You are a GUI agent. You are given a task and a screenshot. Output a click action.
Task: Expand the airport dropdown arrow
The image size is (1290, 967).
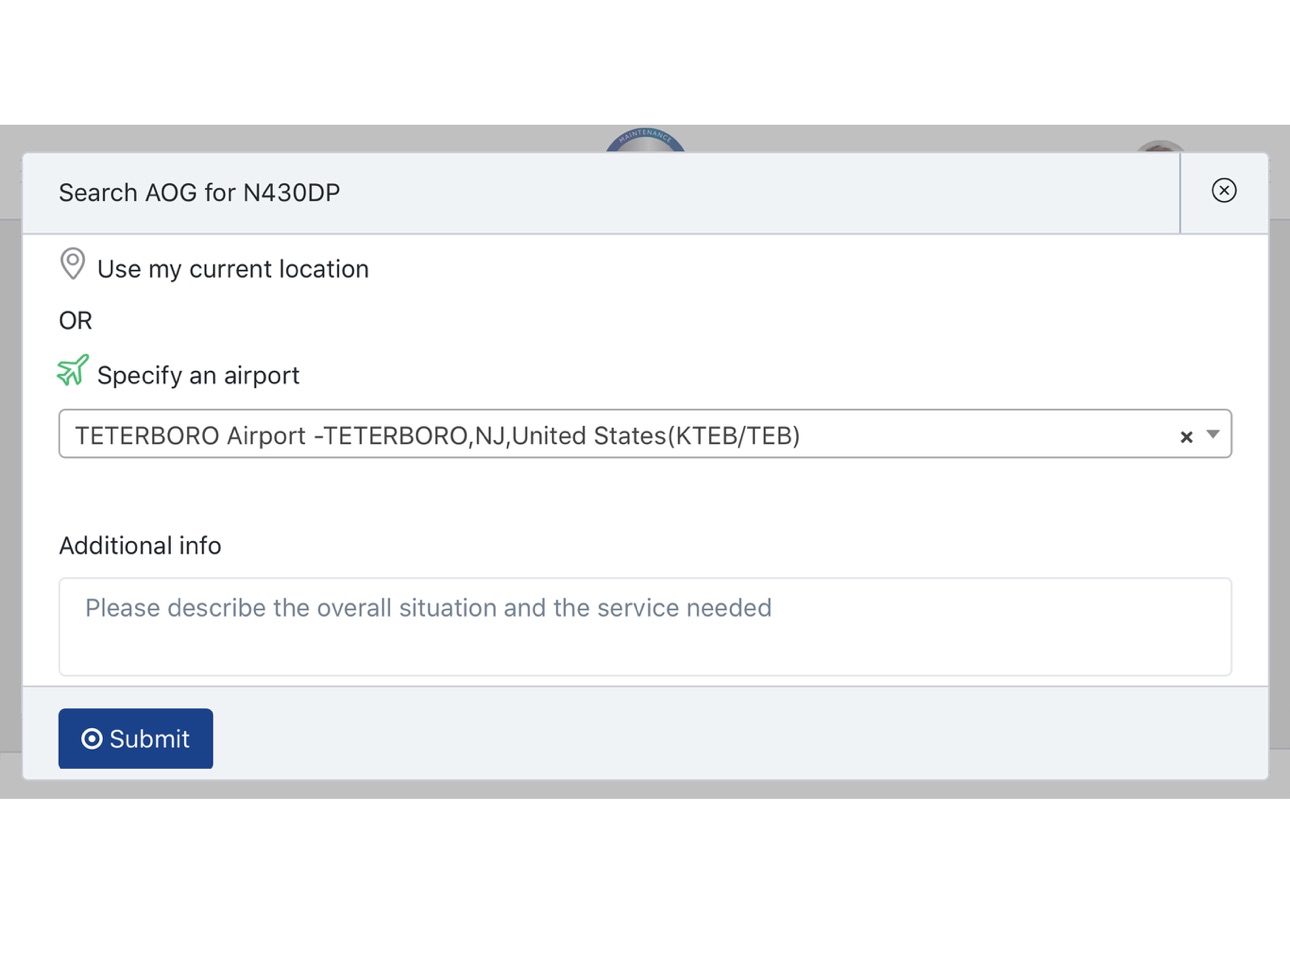pyautogui.click(x=1212, y=435)
